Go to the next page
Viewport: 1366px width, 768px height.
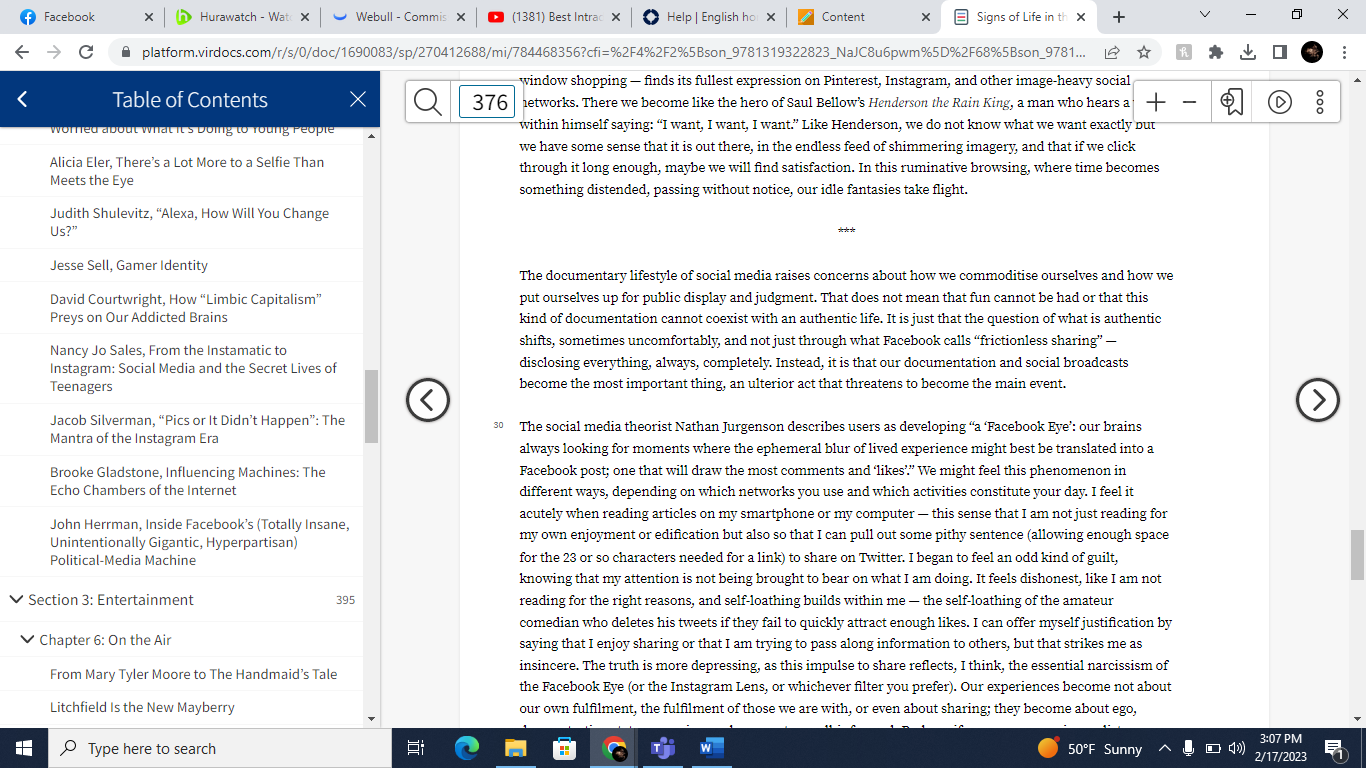click(1317, 400)
